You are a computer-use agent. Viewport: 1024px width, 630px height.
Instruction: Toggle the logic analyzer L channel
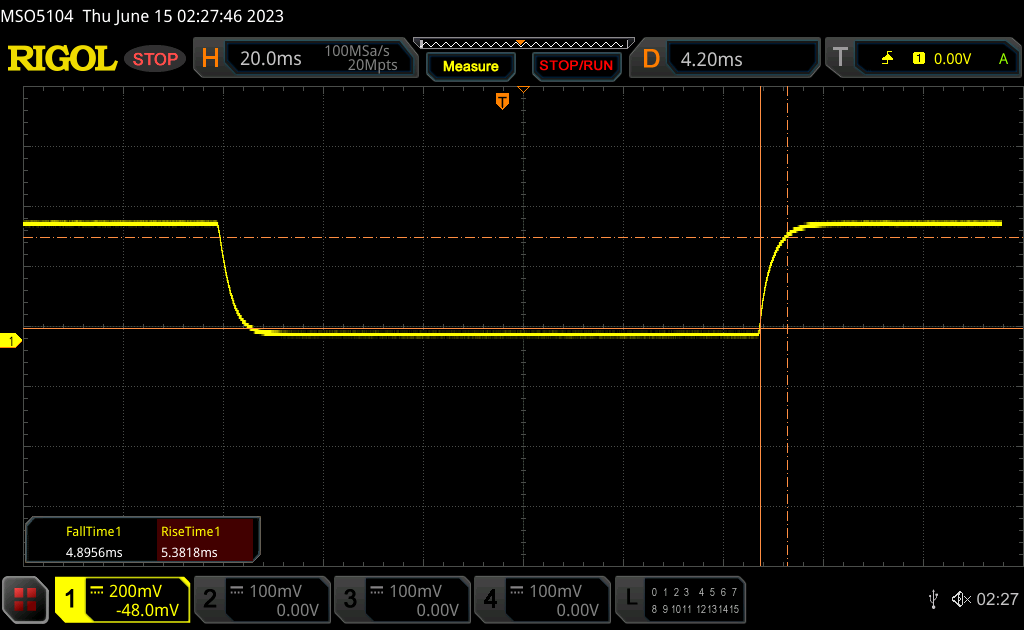point(631,598)
